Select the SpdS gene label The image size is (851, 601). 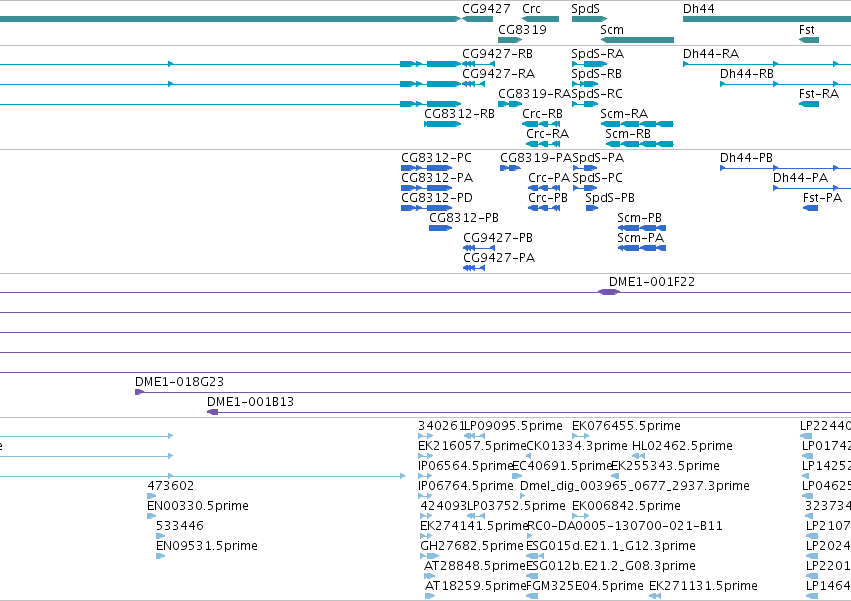click(x=586, y=9)
